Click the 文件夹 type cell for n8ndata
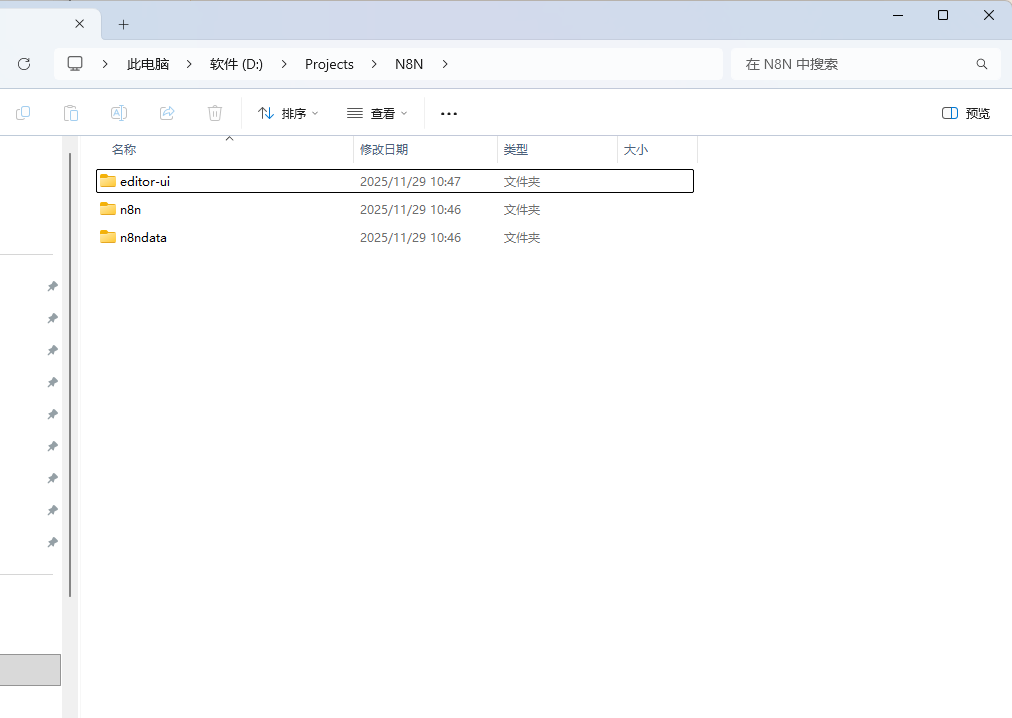Image resolution: width=1012 pixels, height=718 pixels. click(521, 238)
